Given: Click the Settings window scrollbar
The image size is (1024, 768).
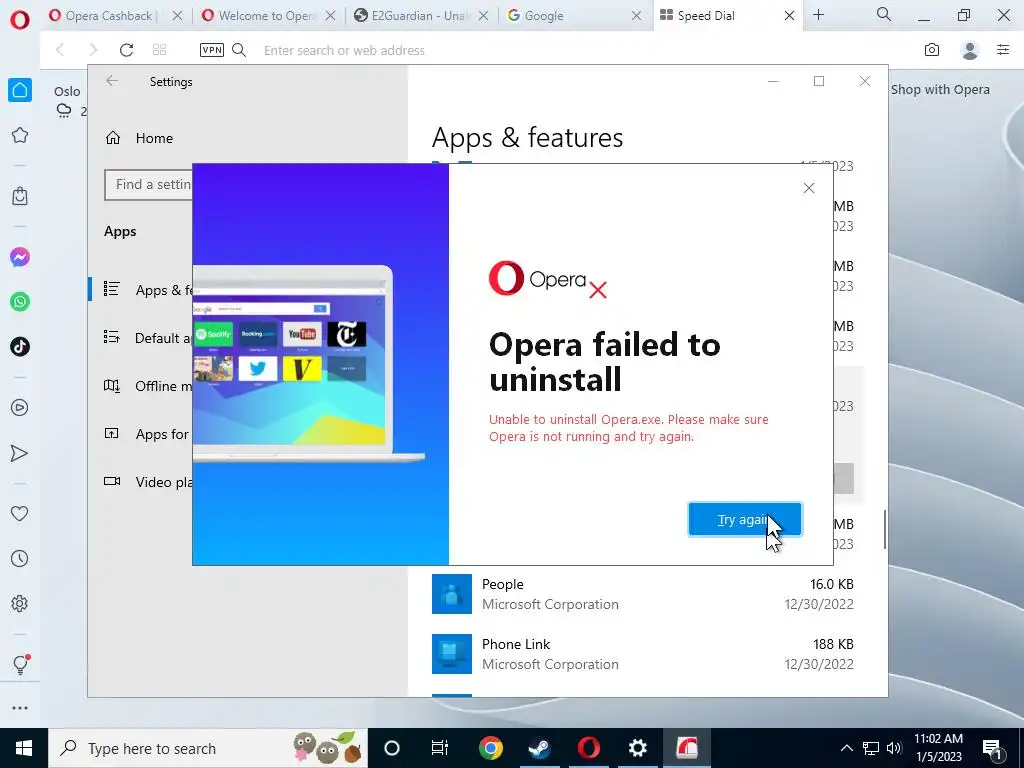Looking at the screenshot, I should [884, 530].
